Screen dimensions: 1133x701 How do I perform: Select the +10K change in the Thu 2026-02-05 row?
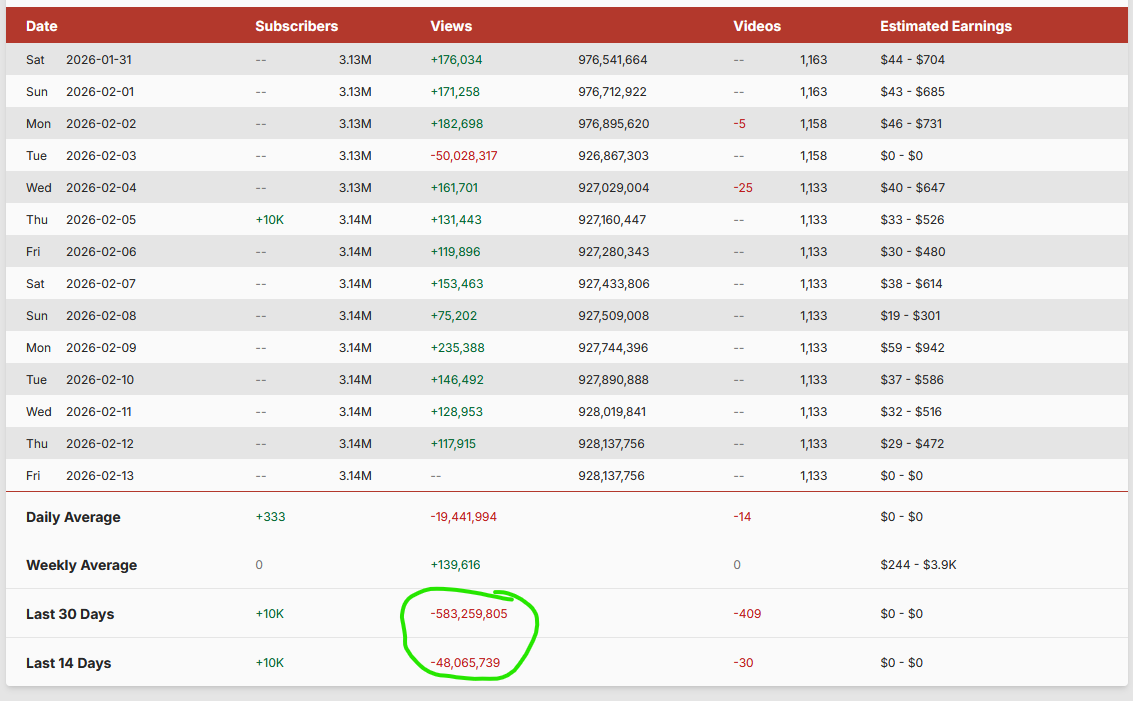(270, 220)
